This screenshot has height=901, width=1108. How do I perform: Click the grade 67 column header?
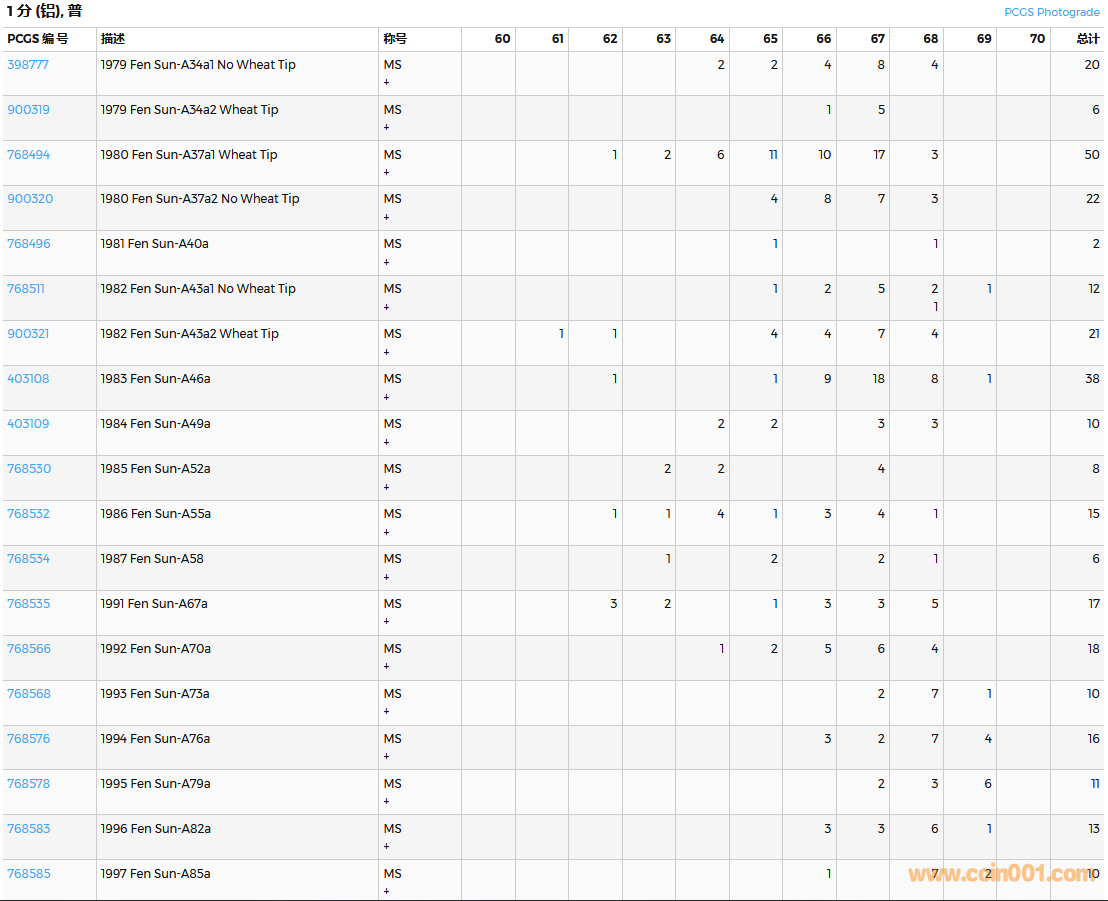[x=877, y=39]
